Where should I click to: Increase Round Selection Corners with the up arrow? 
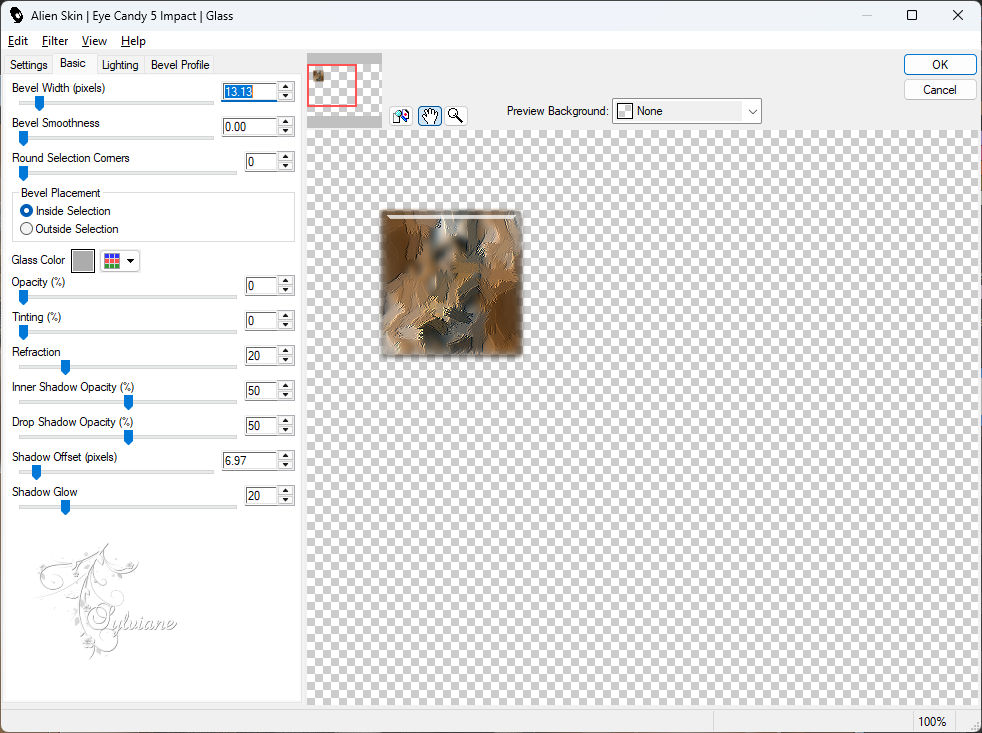click(286, 157)
